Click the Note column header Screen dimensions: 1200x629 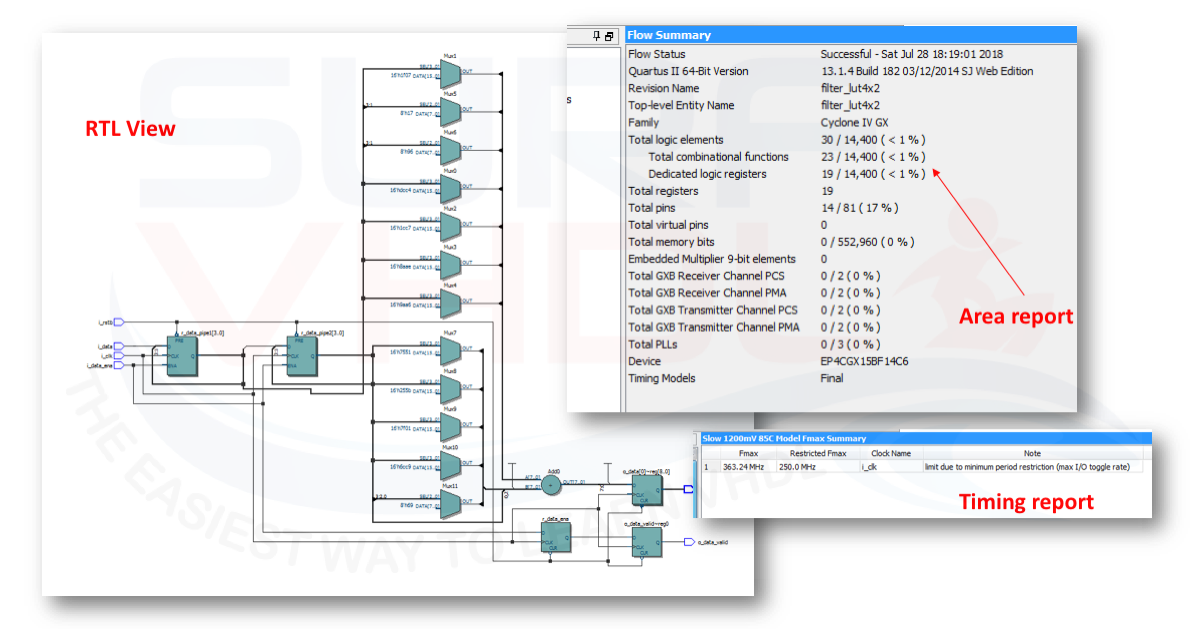coord(1032,453)
